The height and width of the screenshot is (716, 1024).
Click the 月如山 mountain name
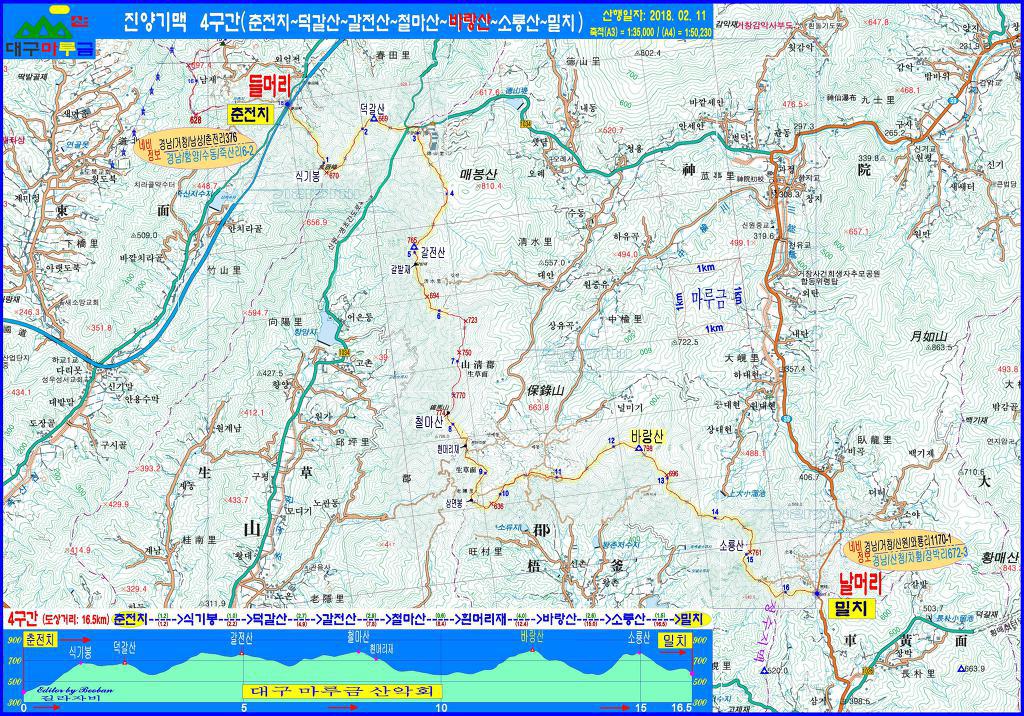point(929,336)
